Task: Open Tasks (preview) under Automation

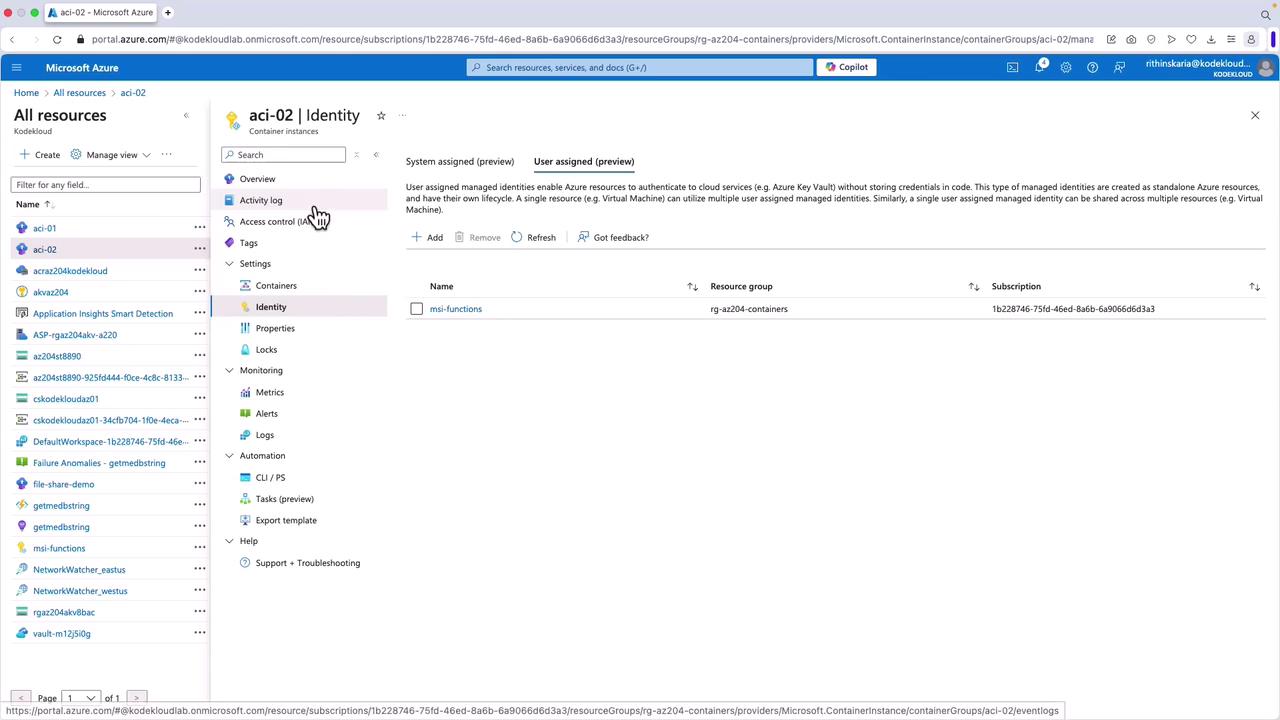Action: (285, 499)
